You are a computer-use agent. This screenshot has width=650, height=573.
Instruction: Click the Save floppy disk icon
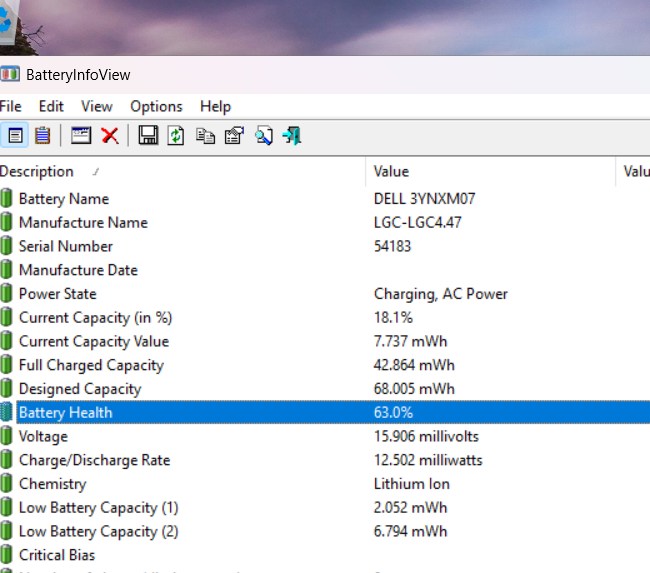[148, 135]
